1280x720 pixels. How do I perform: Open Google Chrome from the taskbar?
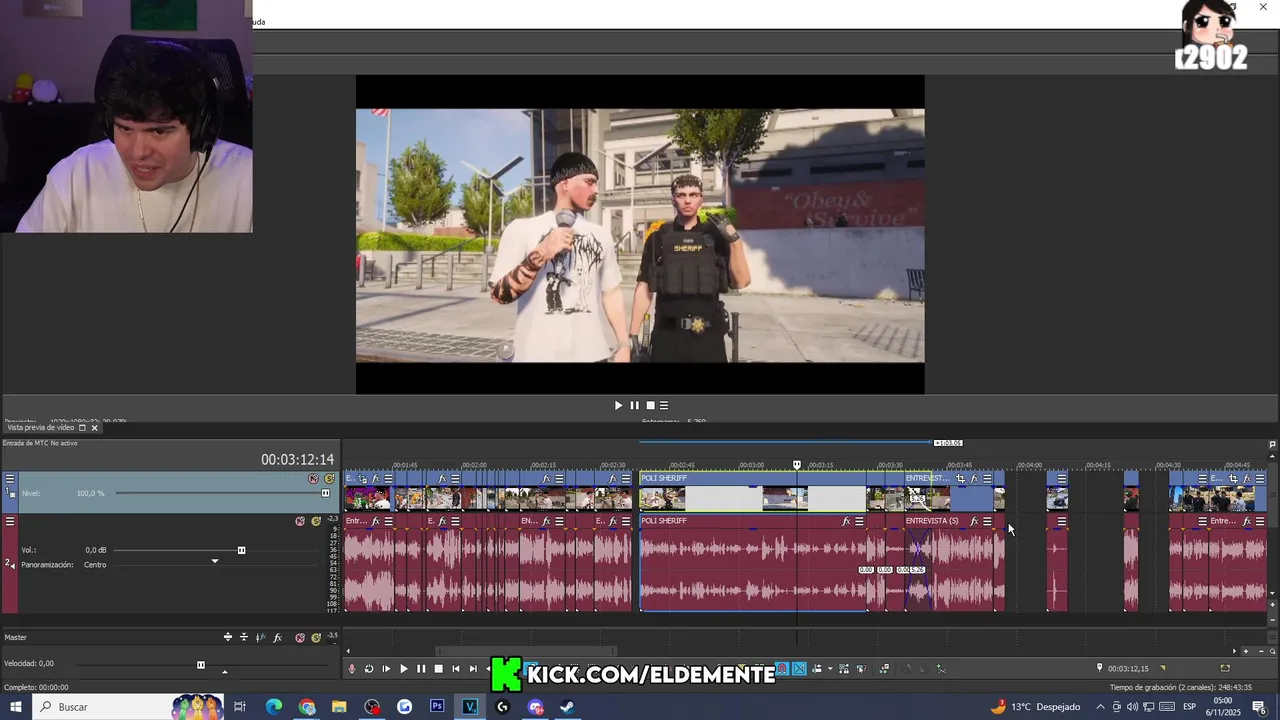coord(307,707)
